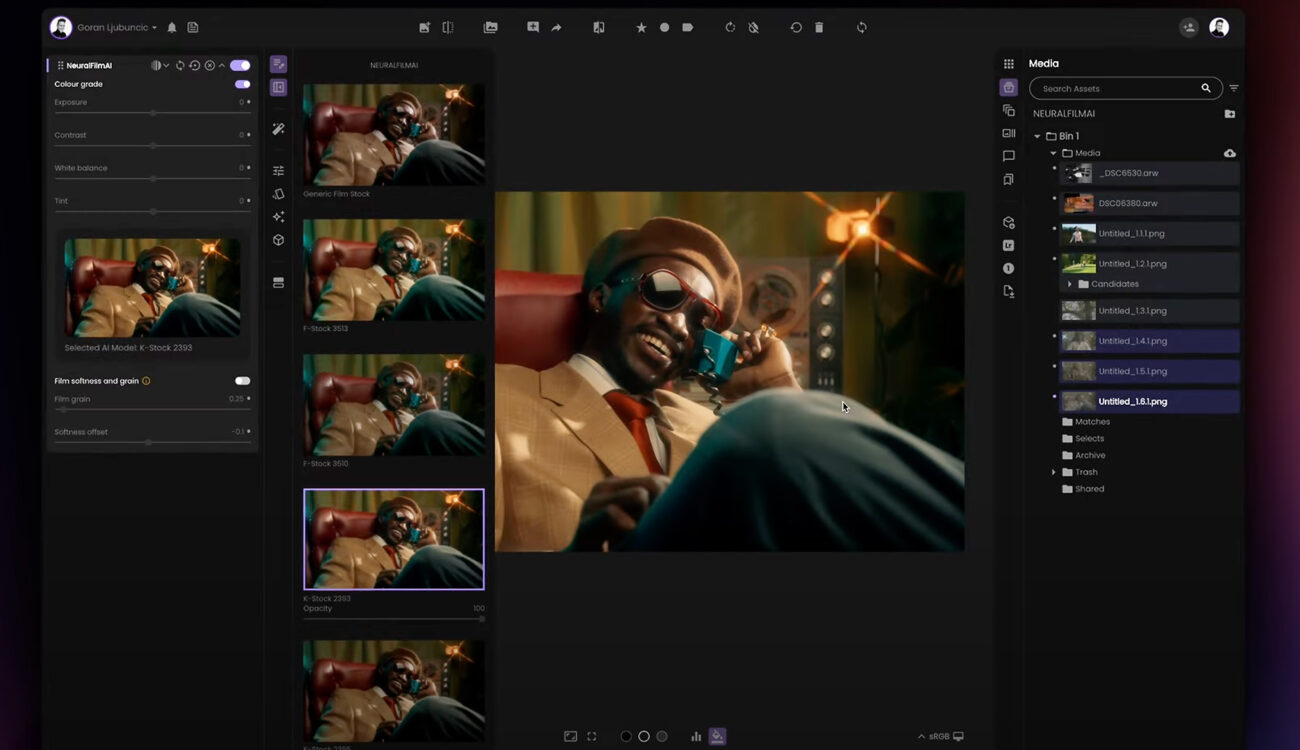The height and width of the screenshot is (750, 1300).
Task: Toggle the edit notes panel button
Action: click(x=278, y=64)
